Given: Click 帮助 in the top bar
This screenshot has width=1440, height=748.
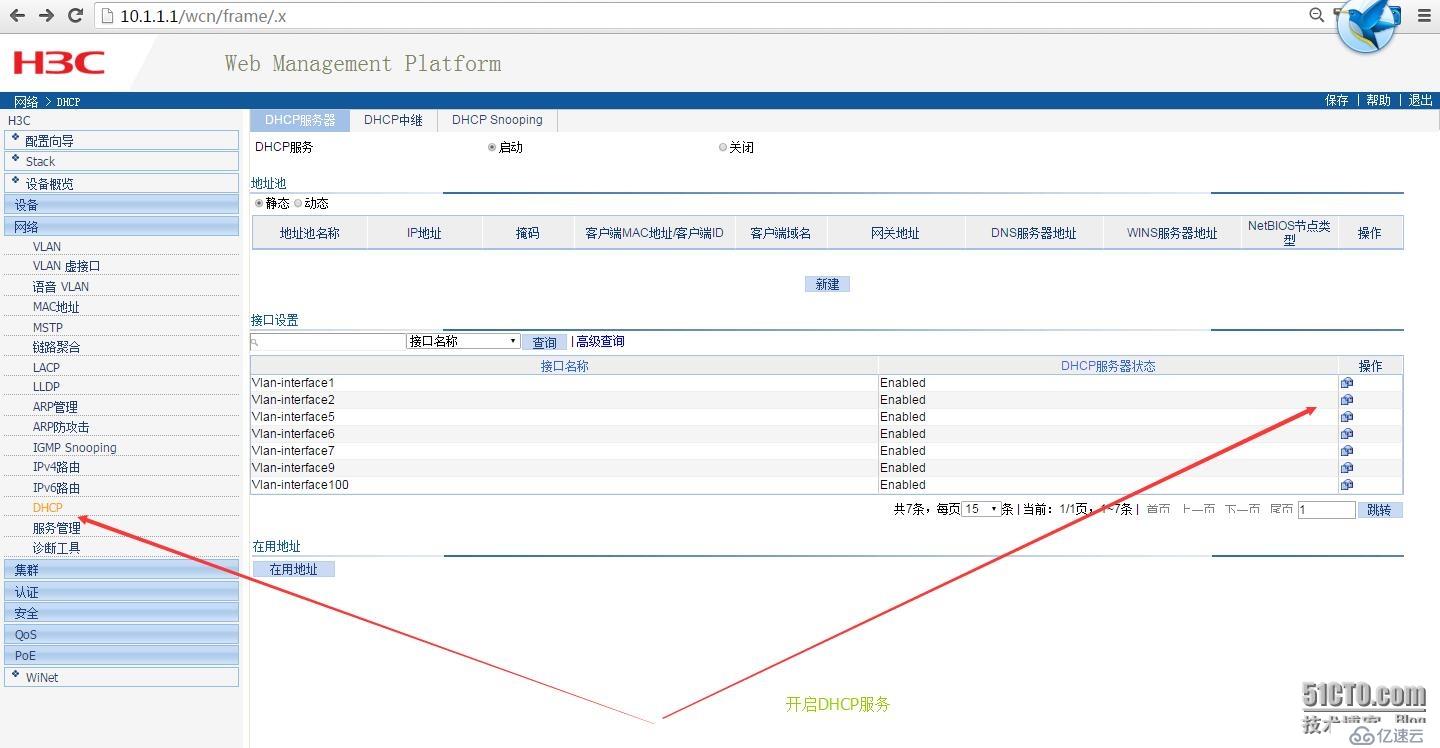Looking at the screenshot, I should [1379, 100].
